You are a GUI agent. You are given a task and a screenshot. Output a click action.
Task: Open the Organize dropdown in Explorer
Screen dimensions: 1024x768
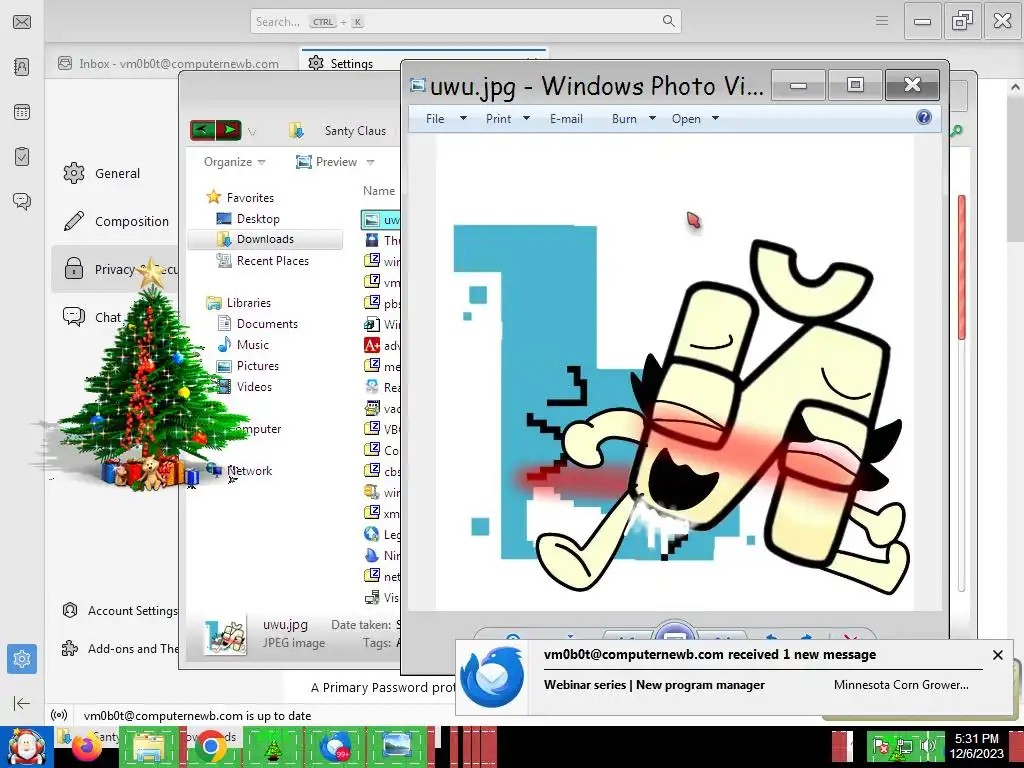click(234, 162)
